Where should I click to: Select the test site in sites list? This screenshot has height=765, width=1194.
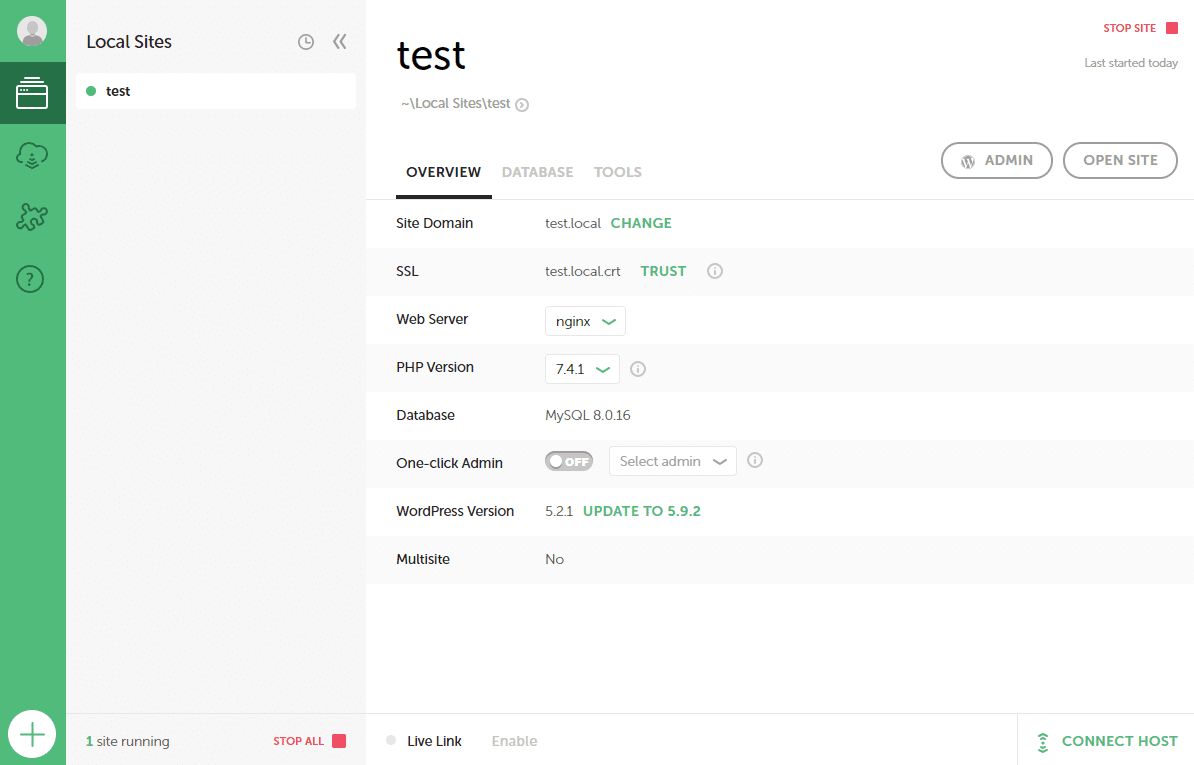[215, 91]
